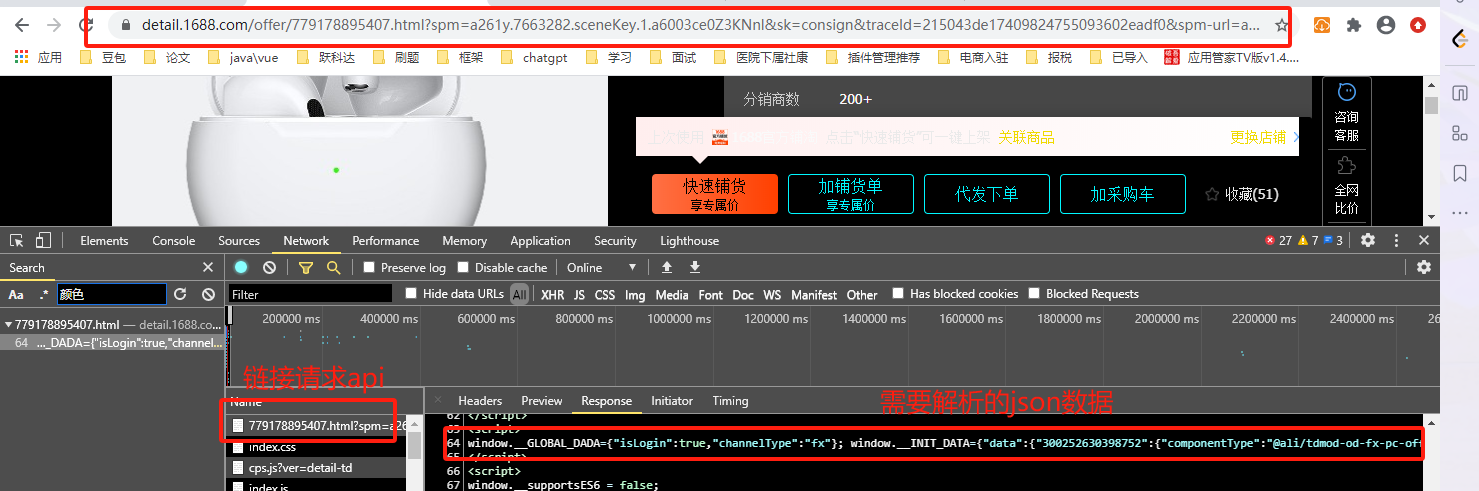Filter requests by XHR type

click(552, 295)
